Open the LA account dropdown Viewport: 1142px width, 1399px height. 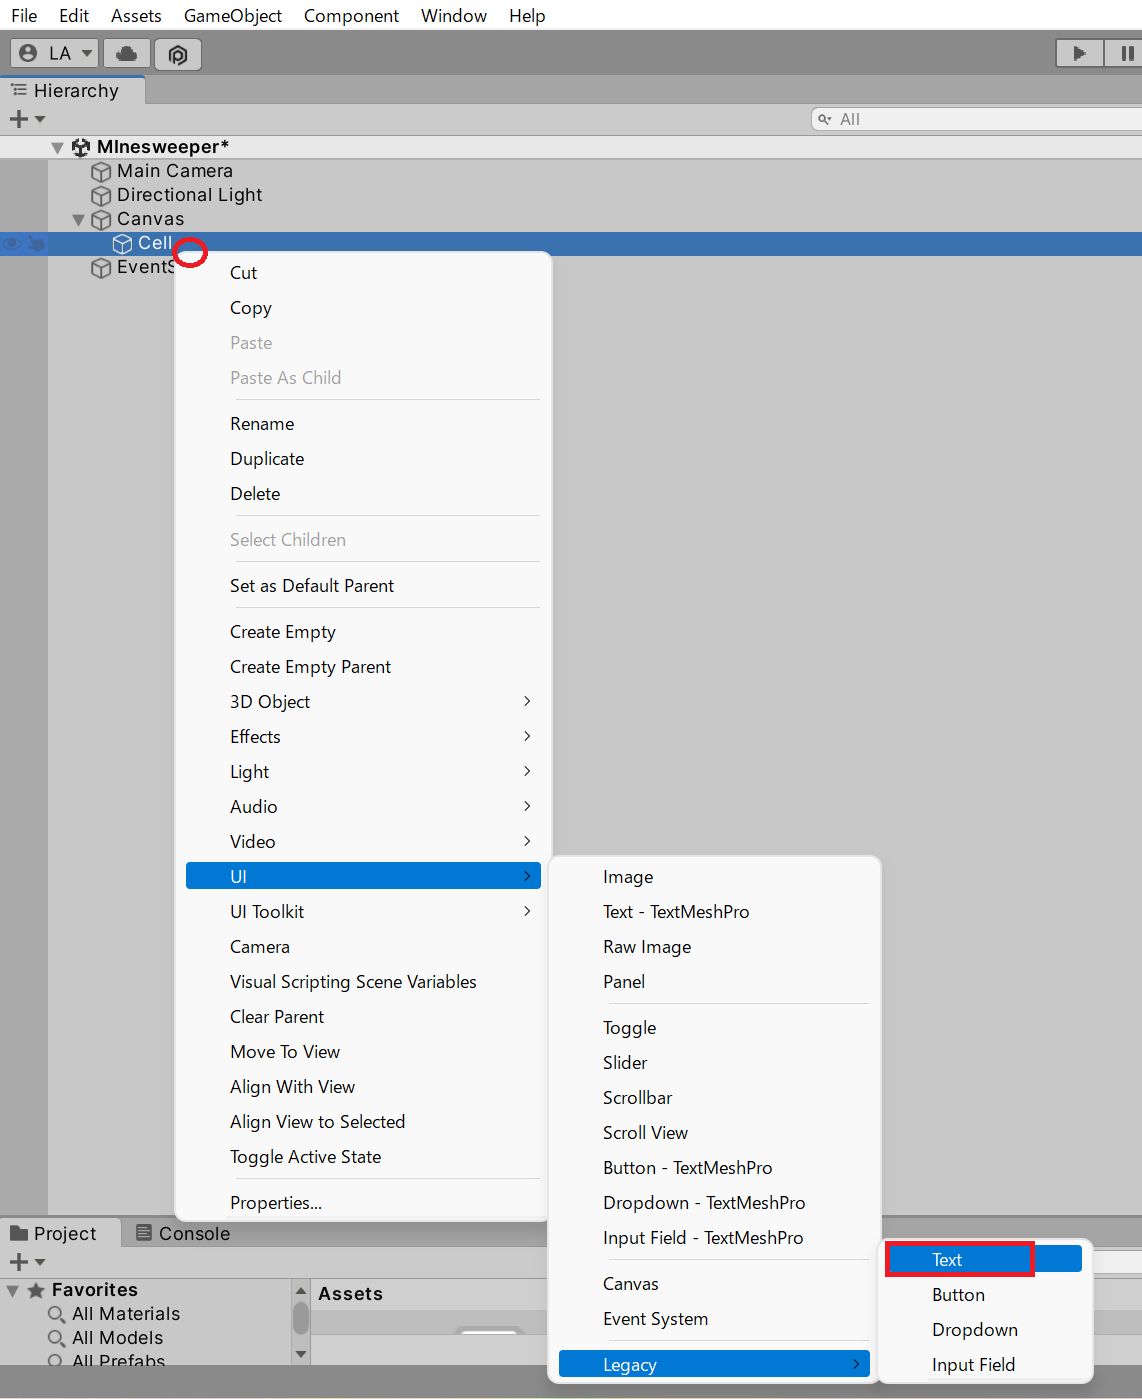pos(55,53)
